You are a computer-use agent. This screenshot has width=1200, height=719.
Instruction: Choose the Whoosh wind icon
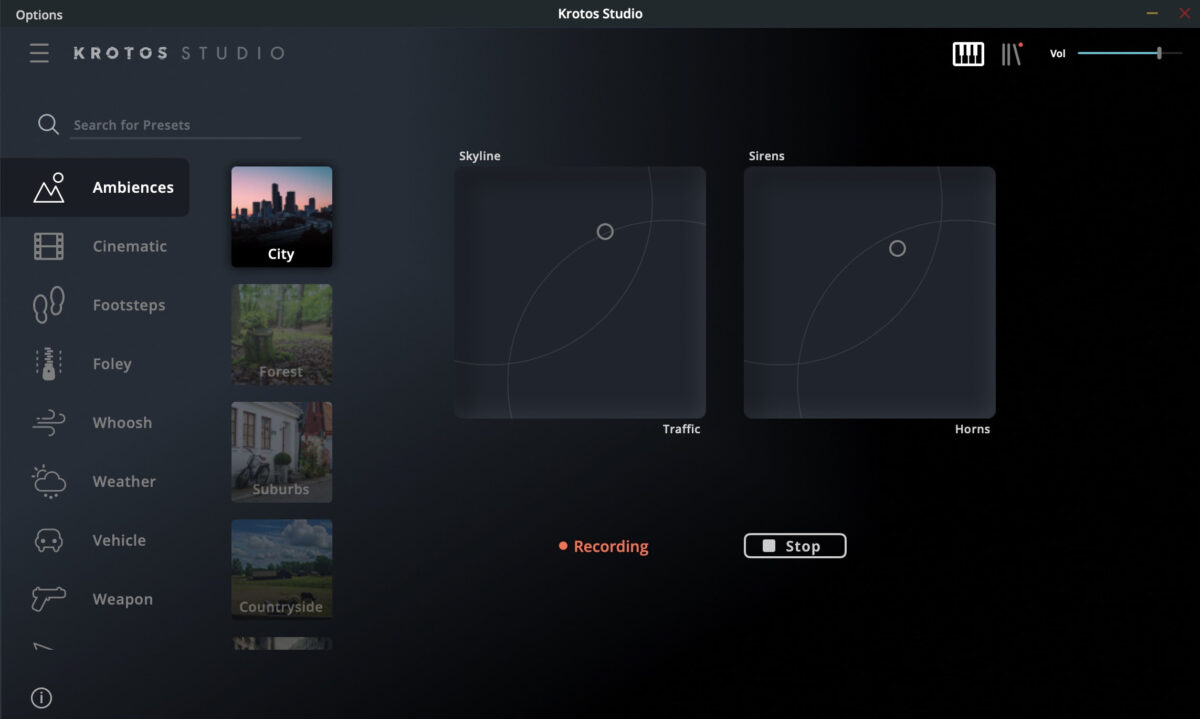click(48, 423)
